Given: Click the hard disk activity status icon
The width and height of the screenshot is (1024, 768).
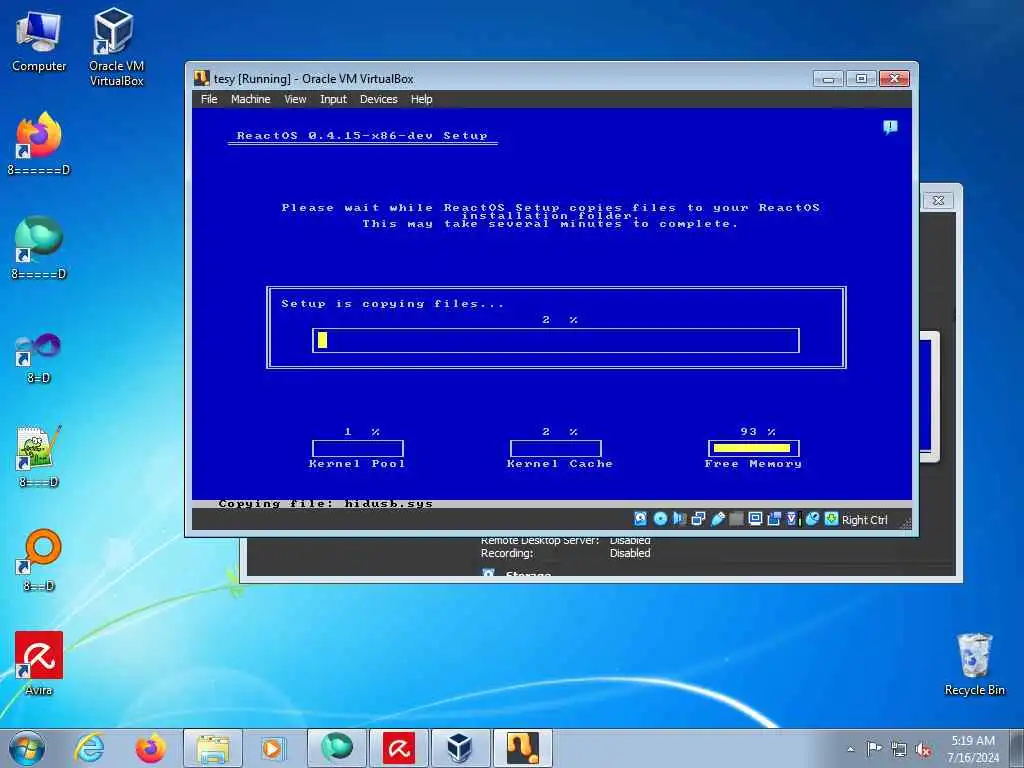Looking at the screenshot, I should pyautogui.click(x=641, y=519).
